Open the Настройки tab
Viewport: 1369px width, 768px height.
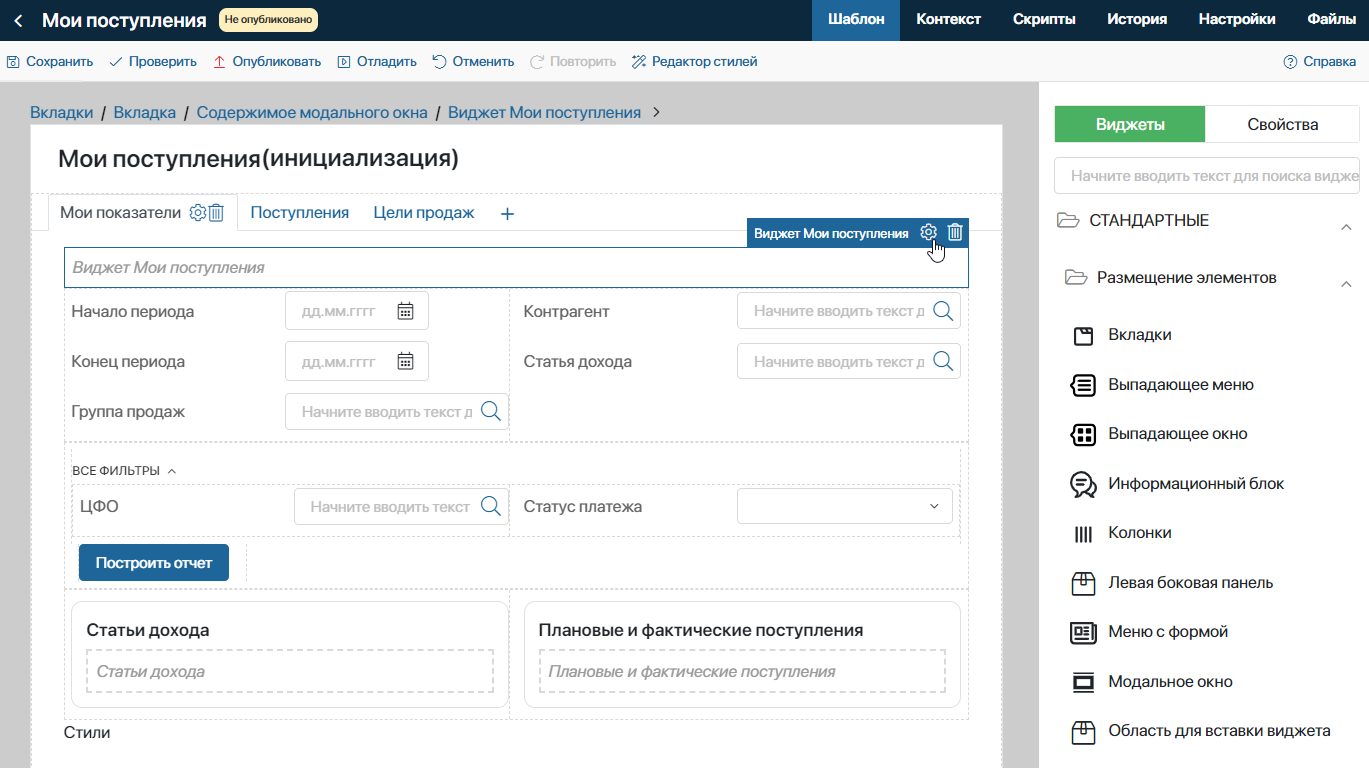pos(1237,19)
